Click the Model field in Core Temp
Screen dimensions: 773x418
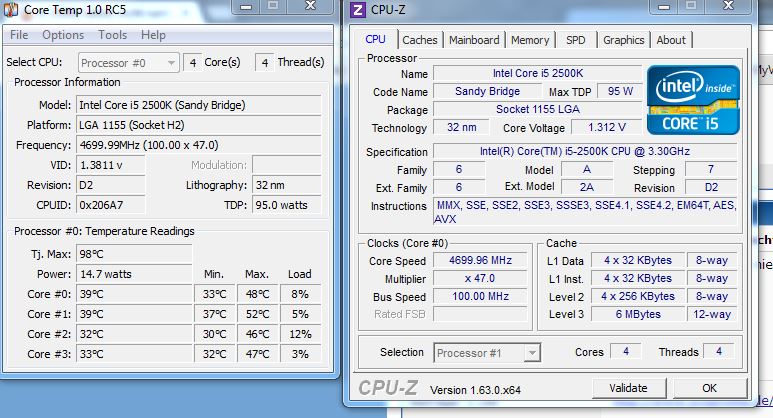199,105
